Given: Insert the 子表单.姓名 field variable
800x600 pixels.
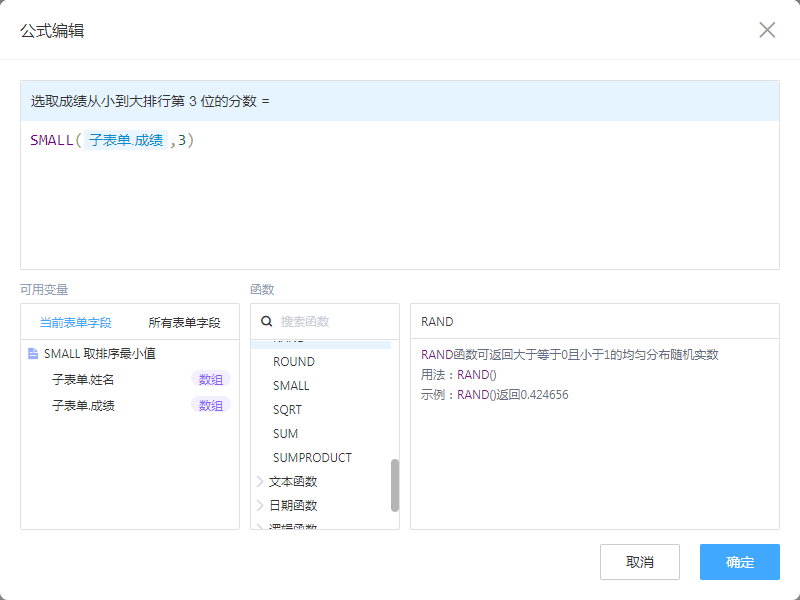Looking at the screenshot, I should pyautogui.click(x=83, y=380).
